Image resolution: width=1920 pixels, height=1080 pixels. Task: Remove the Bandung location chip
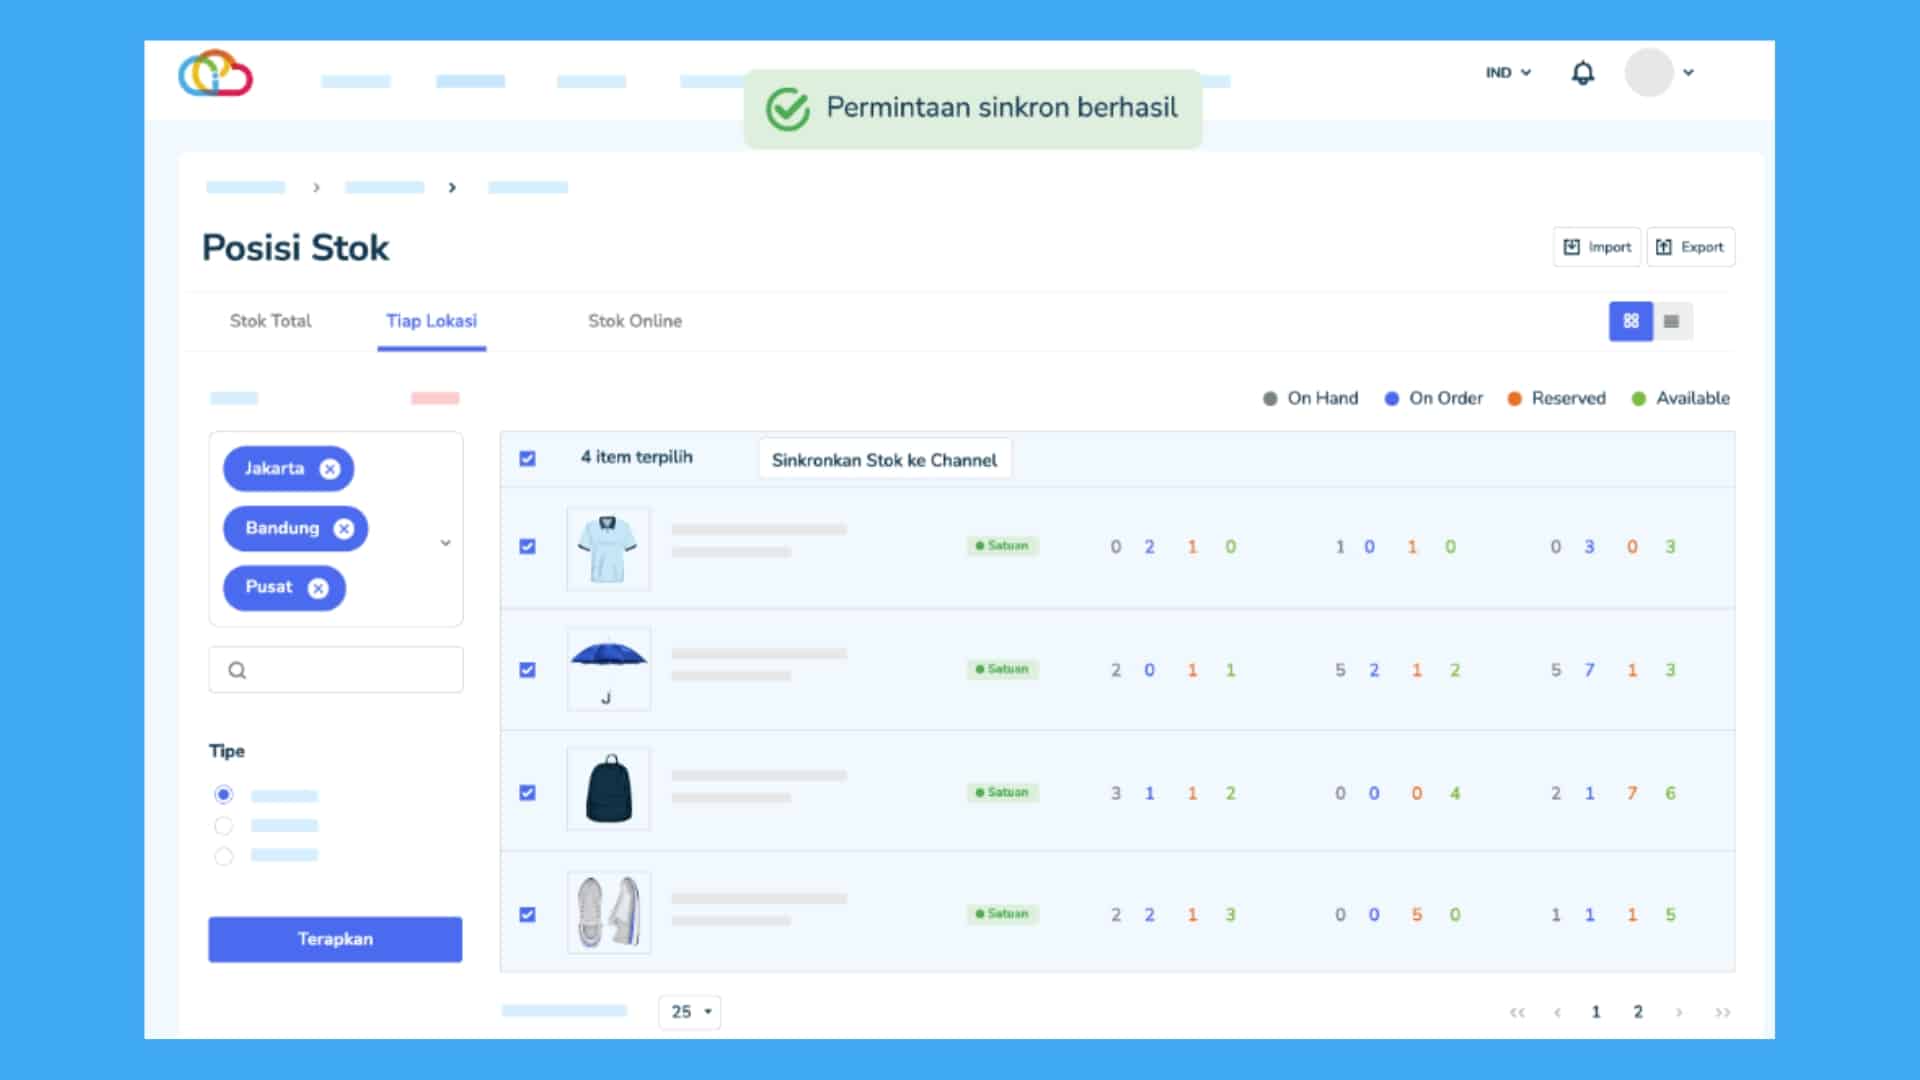point(343,529)
